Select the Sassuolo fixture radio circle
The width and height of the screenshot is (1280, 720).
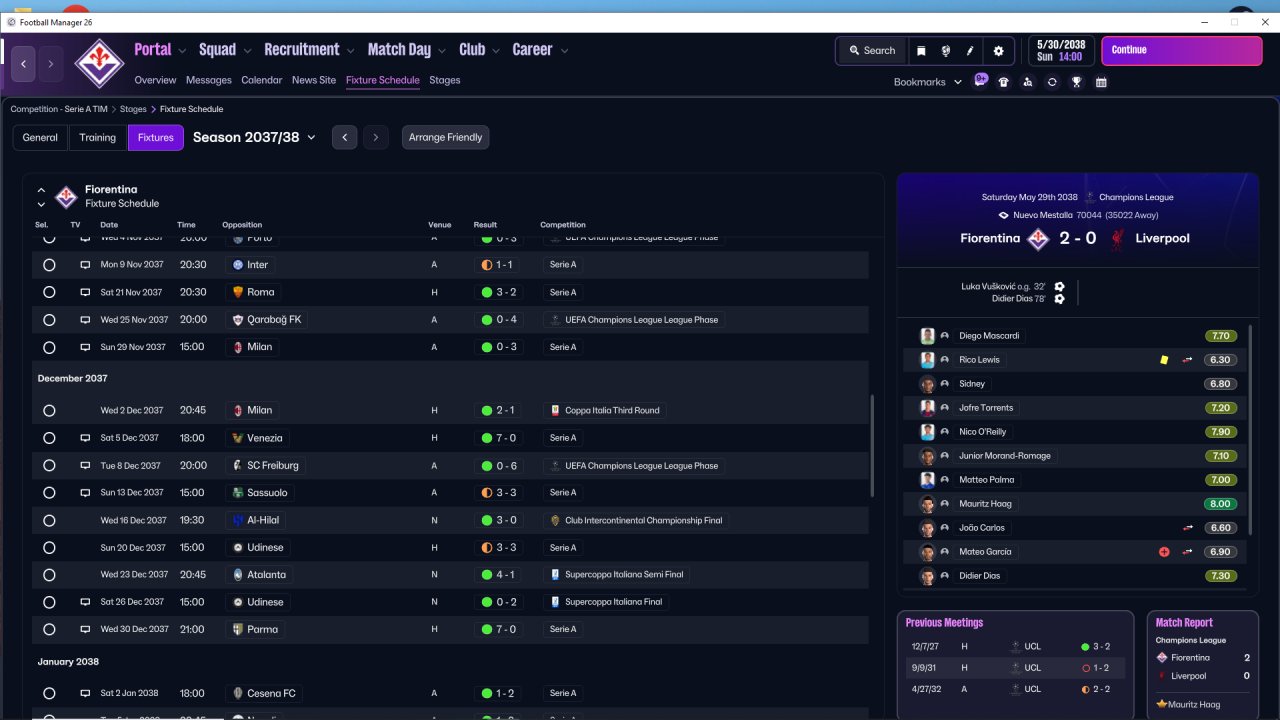(x=49, y=493)
